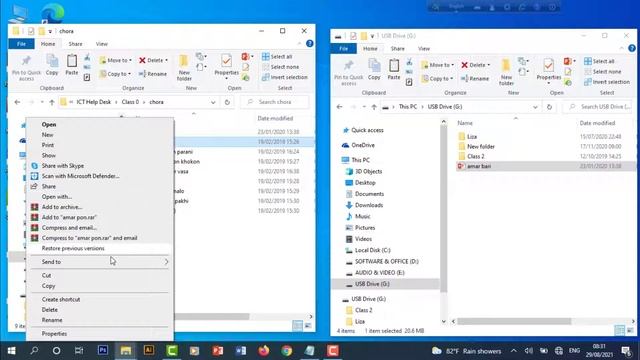Choose Print from the context menu
This screenshot has width=640, height=360.
pos(48,145)
